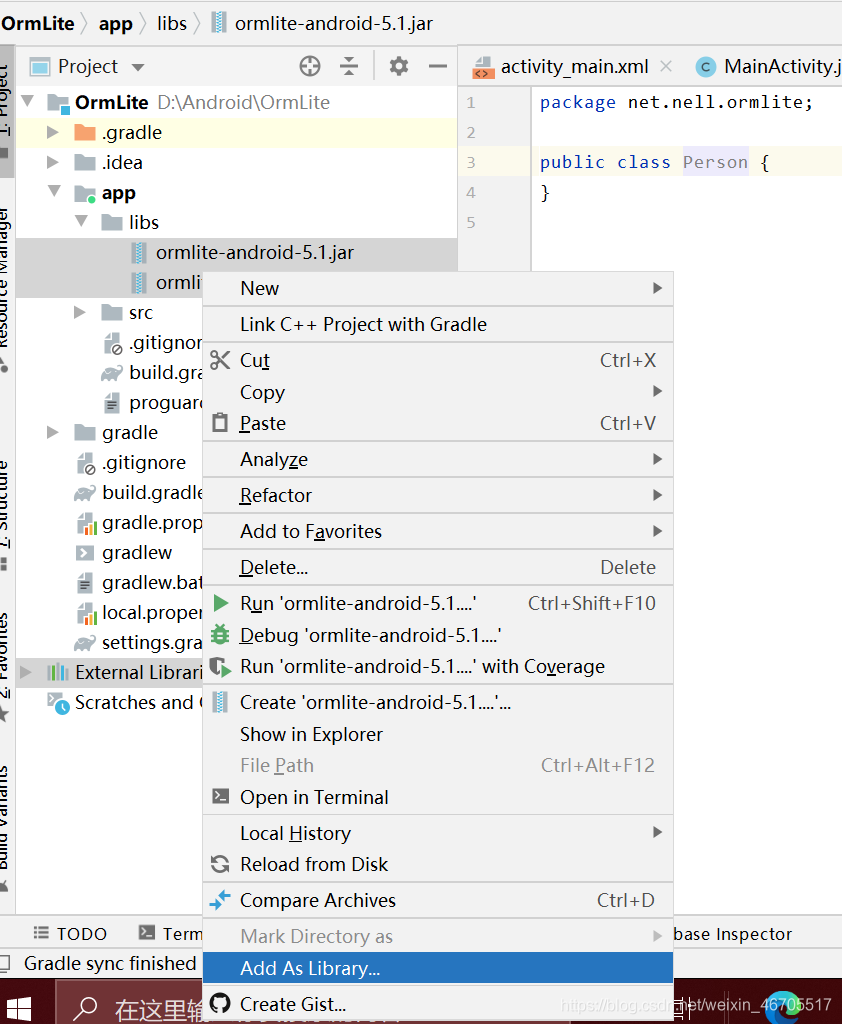The image size is (842, 1024).
Task: Select gradlew.bat file in tree
Action: 153,583
